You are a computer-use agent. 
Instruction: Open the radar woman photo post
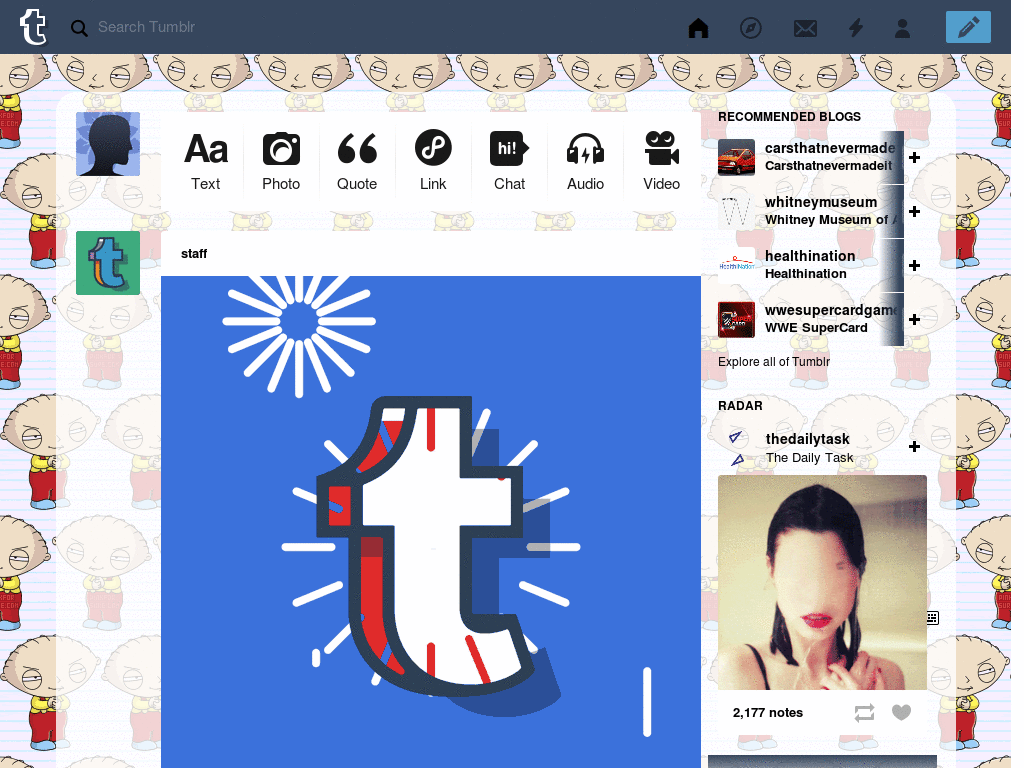click(822, 582)
